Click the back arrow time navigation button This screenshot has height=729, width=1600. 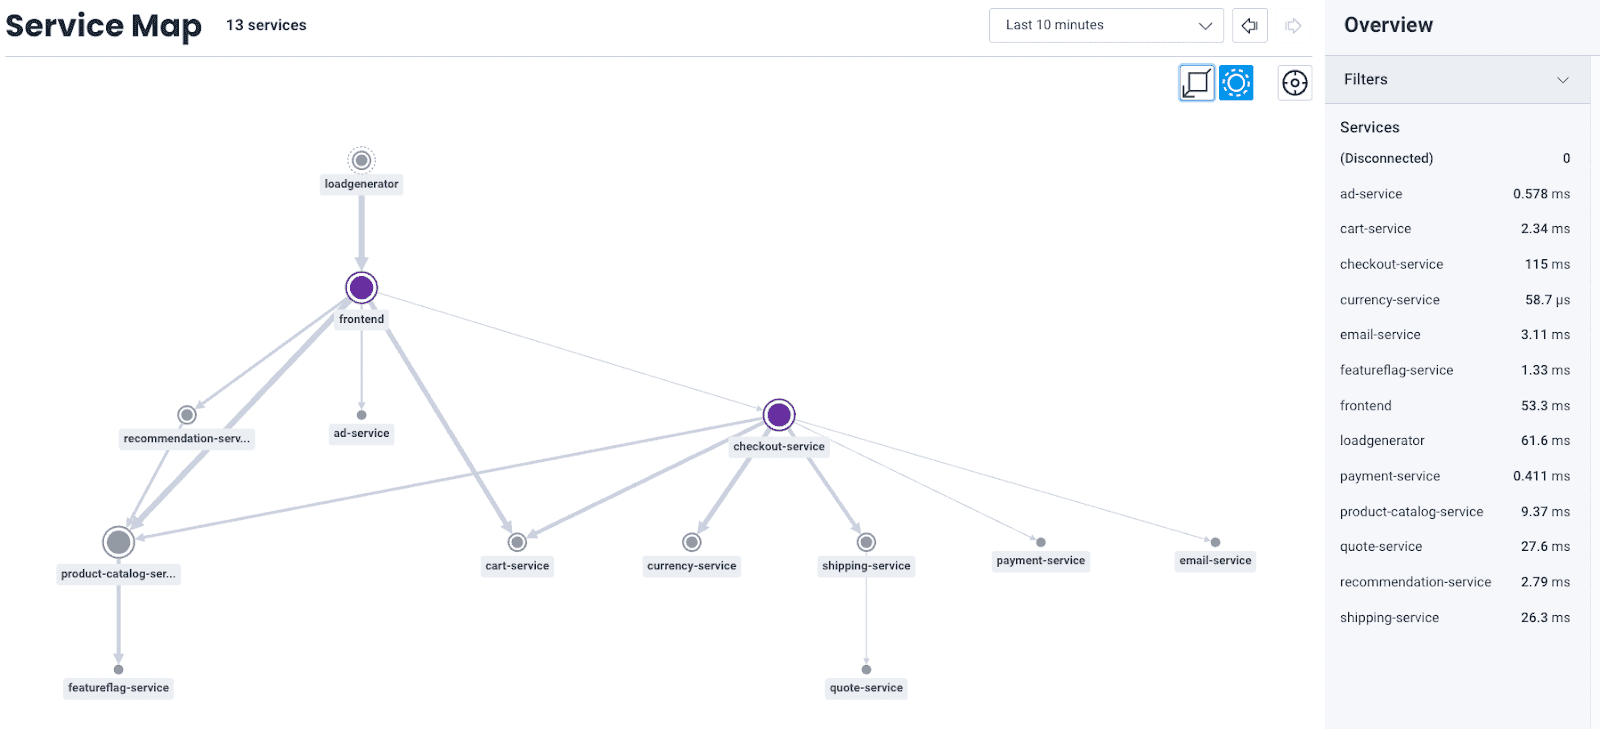click(1250, 26)
